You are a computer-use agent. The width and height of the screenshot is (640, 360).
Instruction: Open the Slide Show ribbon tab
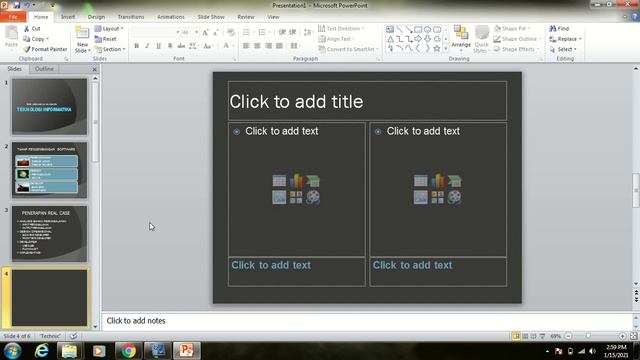point(211,17)
